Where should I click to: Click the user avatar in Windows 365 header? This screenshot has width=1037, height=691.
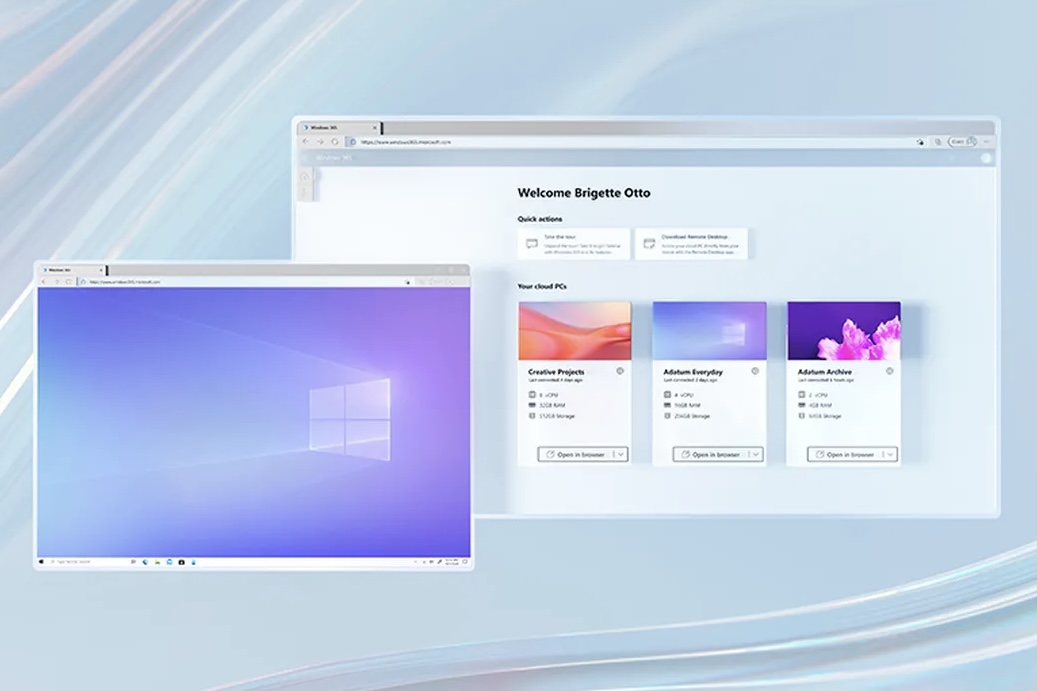(x=986, y=158)
